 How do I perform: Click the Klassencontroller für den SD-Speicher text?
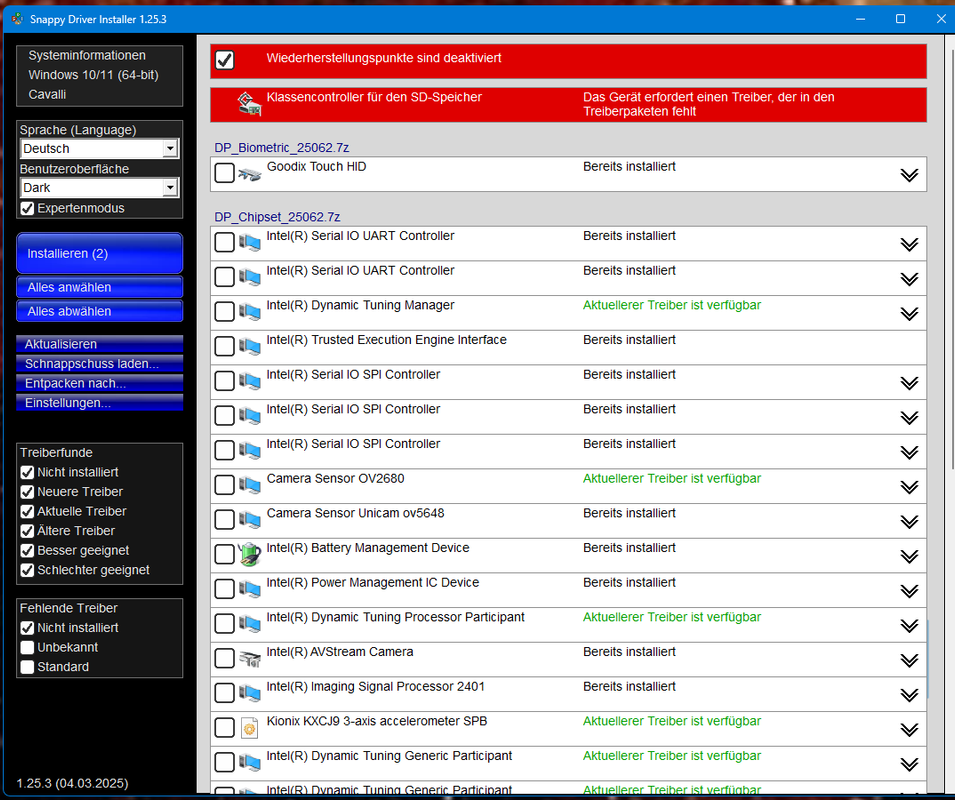click(374, 97)
